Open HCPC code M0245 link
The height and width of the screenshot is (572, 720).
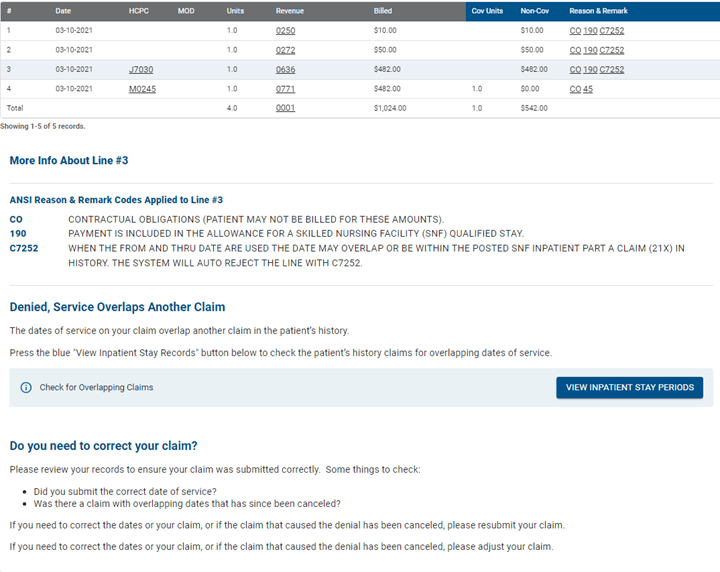pos(142,88)
